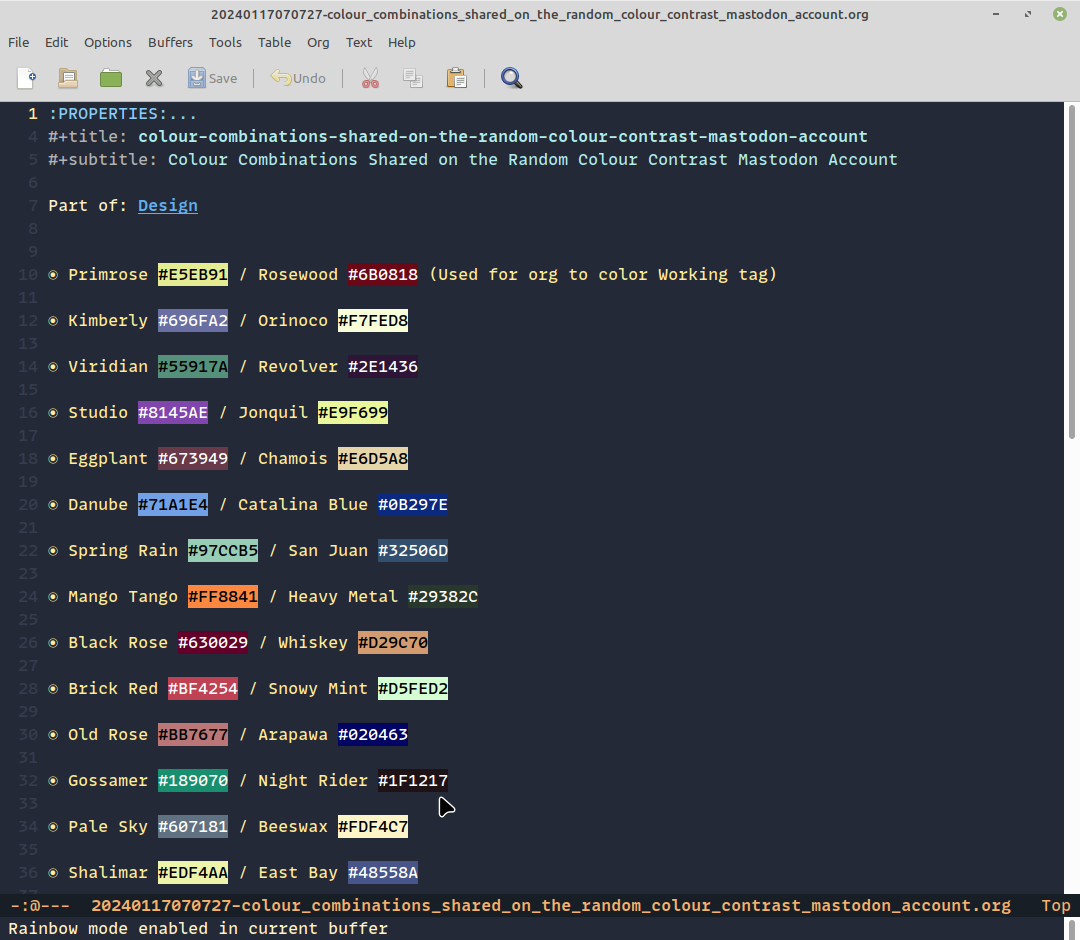The width and height of the screenshot is (1080, 940).
Task: Click the '(Used for org to color Working tag)' note
Action: click(603, 274)
